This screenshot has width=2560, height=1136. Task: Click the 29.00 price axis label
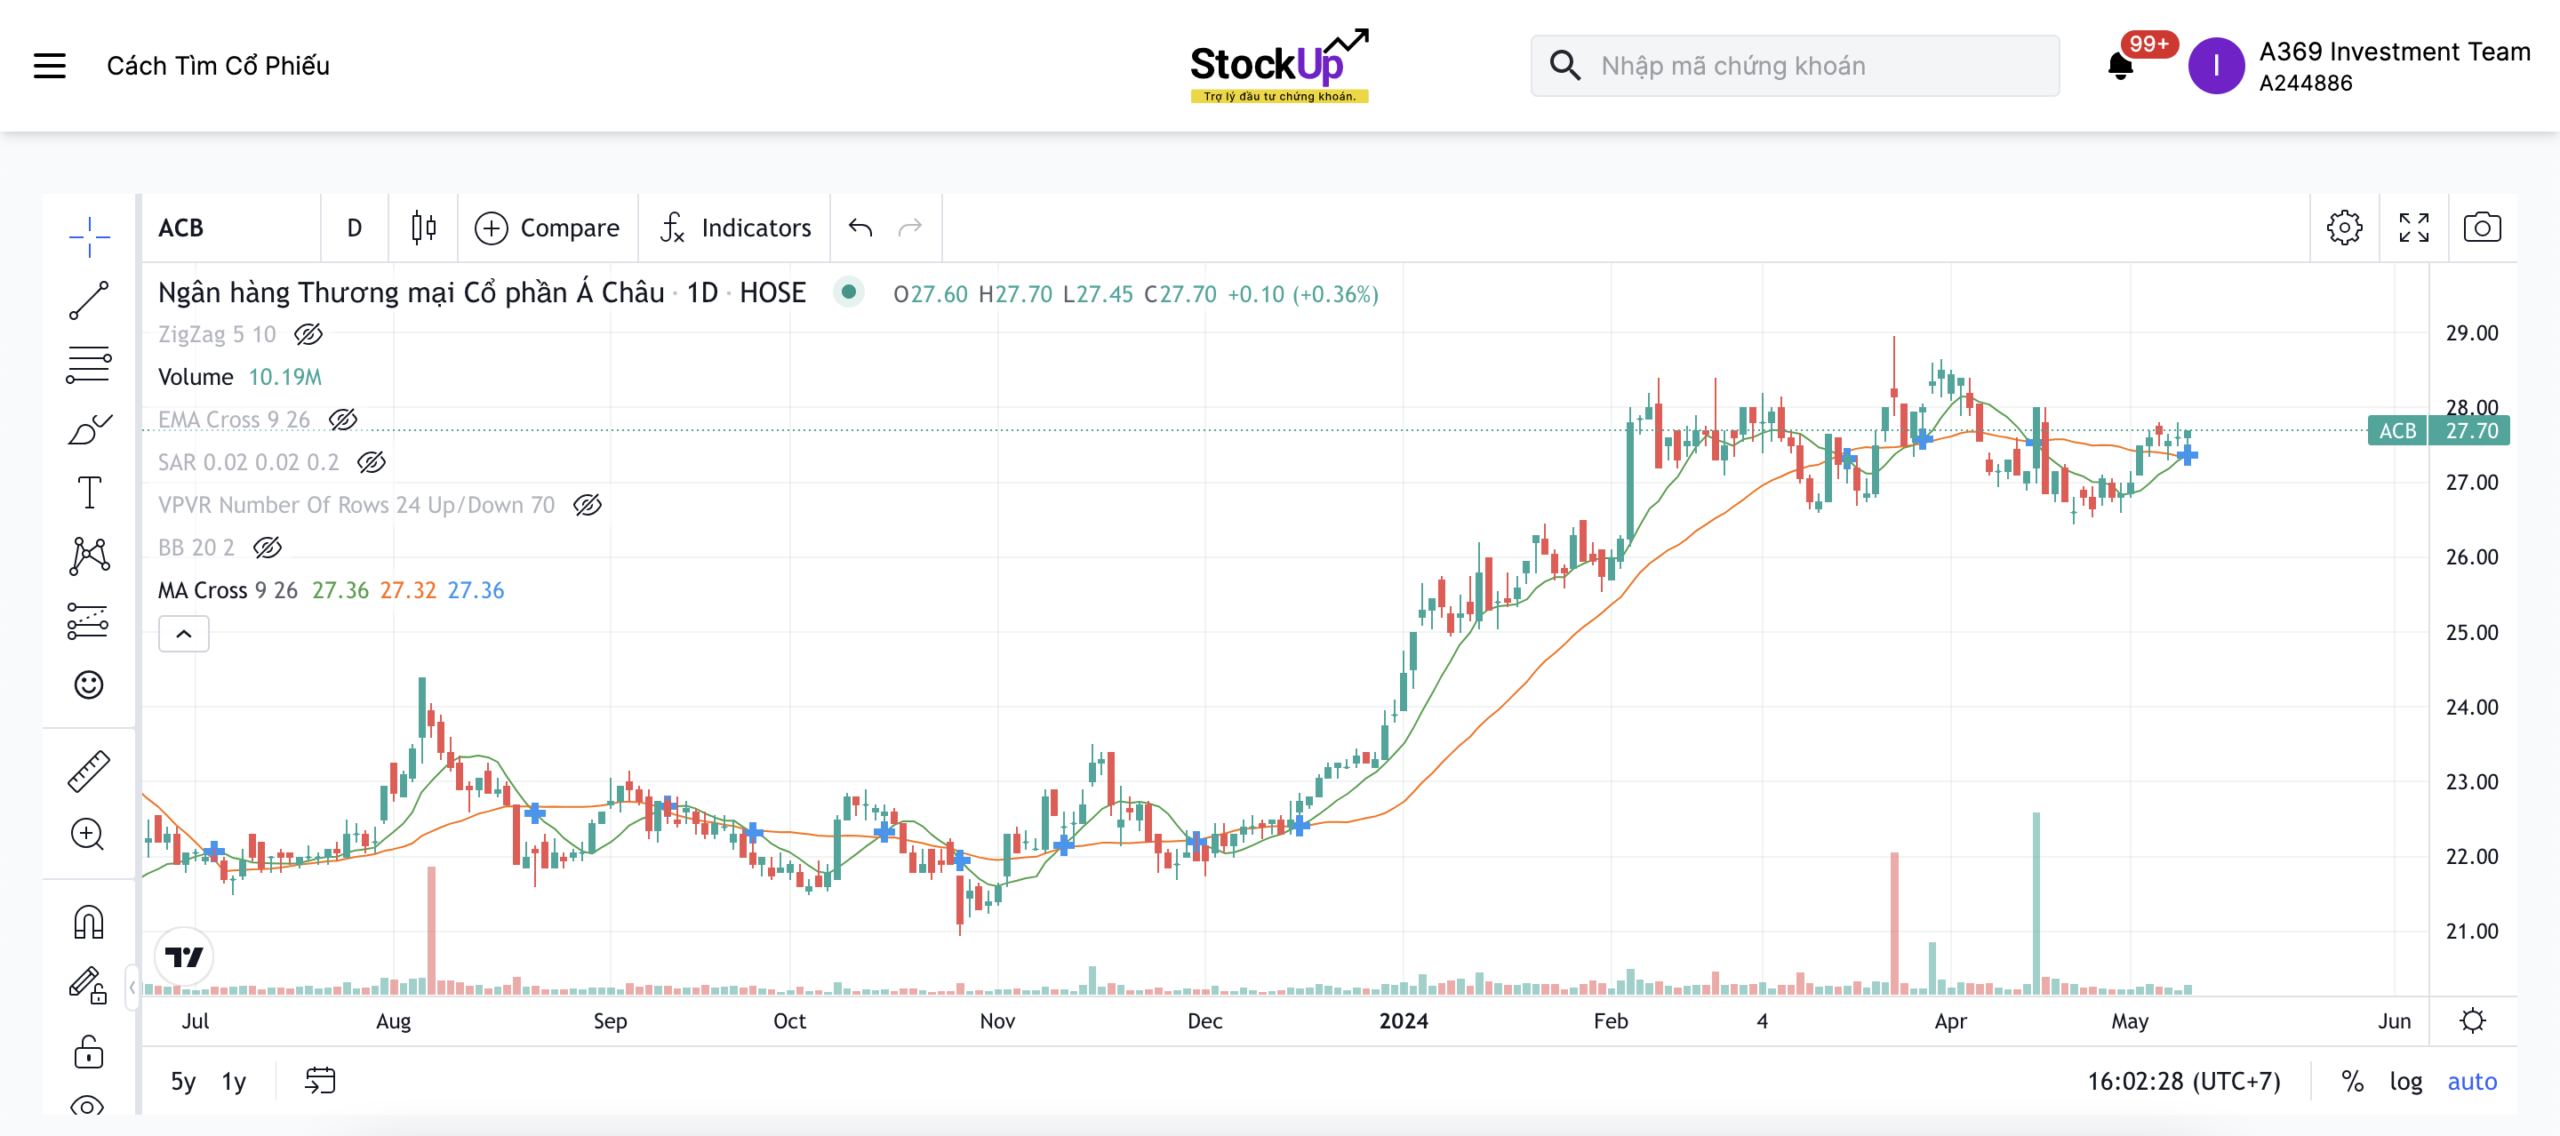[2472, 333]
